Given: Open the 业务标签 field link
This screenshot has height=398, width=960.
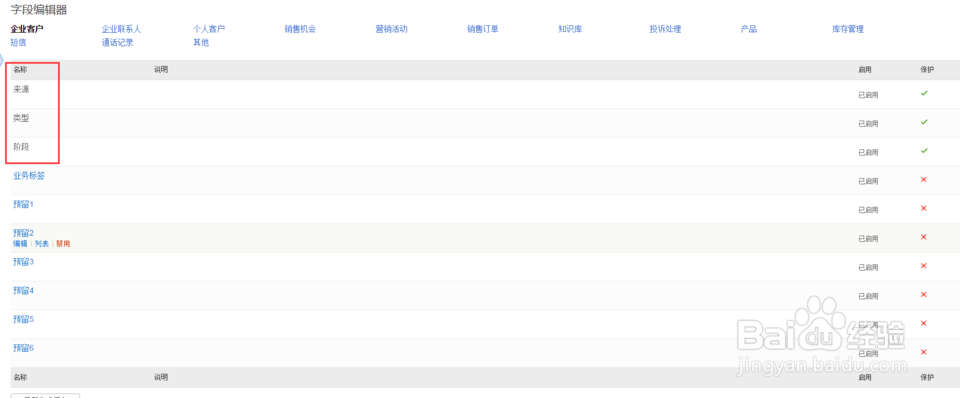Looking at the screenshot, I should pos(29,176).
